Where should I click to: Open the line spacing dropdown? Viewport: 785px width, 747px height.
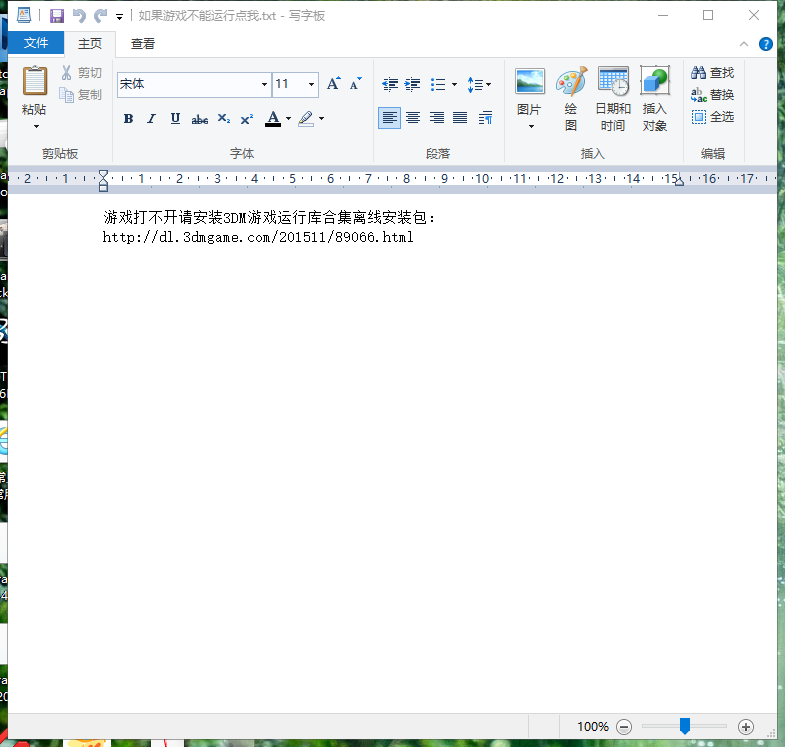coord(479,84)
